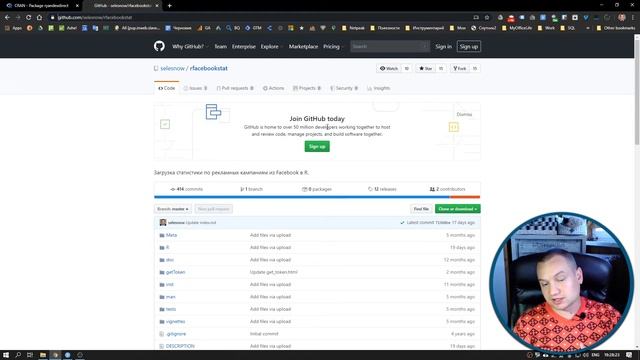Star the rfacebookstat repository
640x360 pixels.
pos(425,69)
